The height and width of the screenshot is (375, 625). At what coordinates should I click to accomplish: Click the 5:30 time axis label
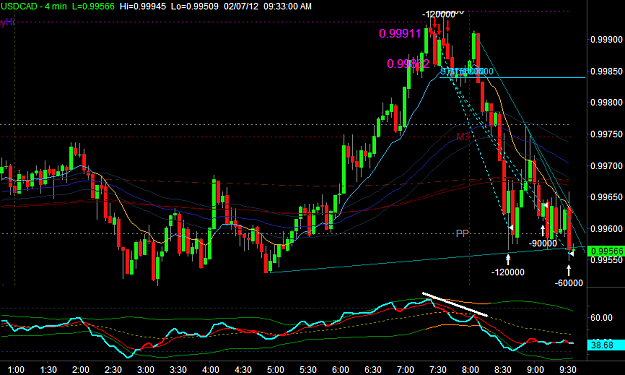[x=308, y=369]
